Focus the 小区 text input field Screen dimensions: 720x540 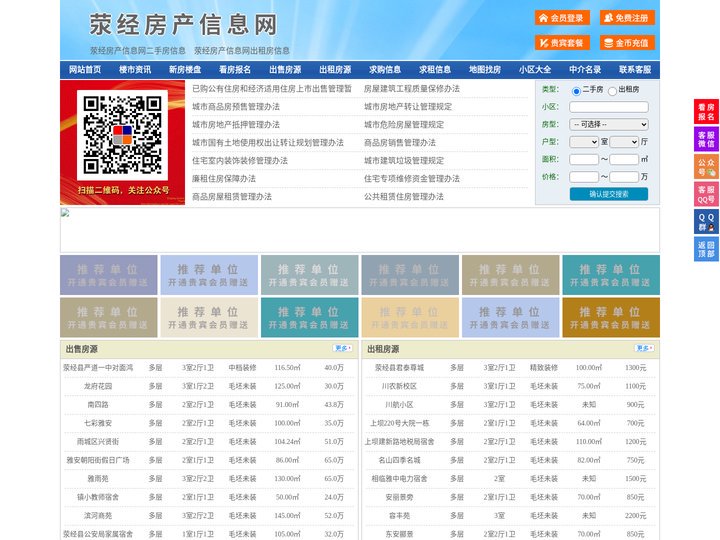tap(609, 107)
